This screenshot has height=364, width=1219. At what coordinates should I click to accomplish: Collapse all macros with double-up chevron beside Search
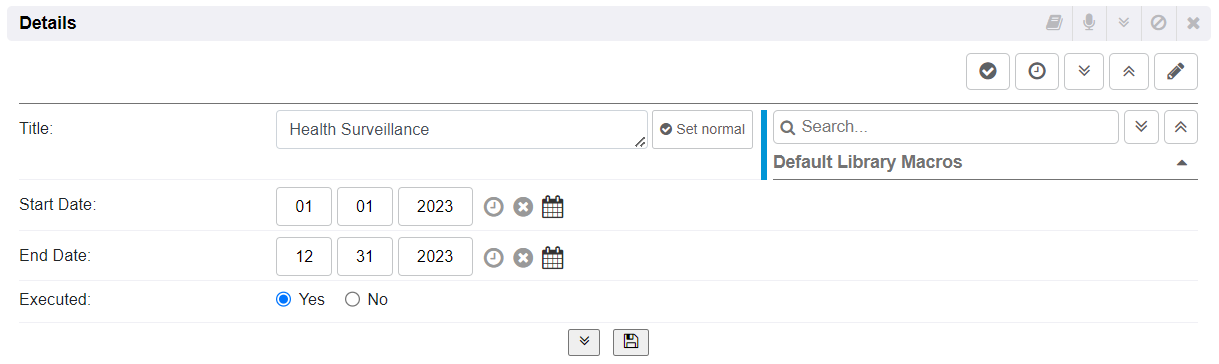click(1181, 127)
